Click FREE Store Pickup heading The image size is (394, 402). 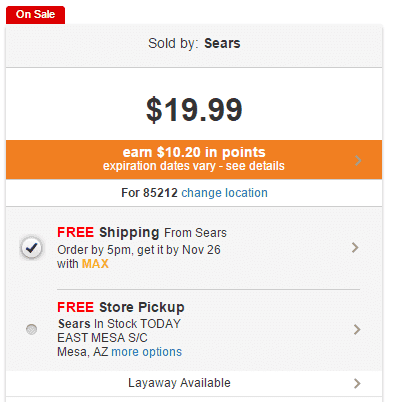(x=121, y=307)
